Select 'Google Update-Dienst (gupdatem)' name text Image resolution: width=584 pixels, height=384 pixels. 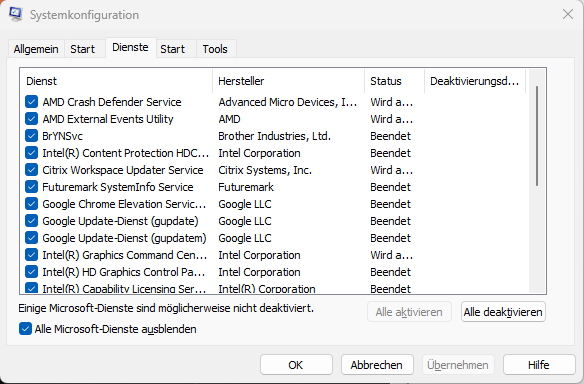[124, 238]
